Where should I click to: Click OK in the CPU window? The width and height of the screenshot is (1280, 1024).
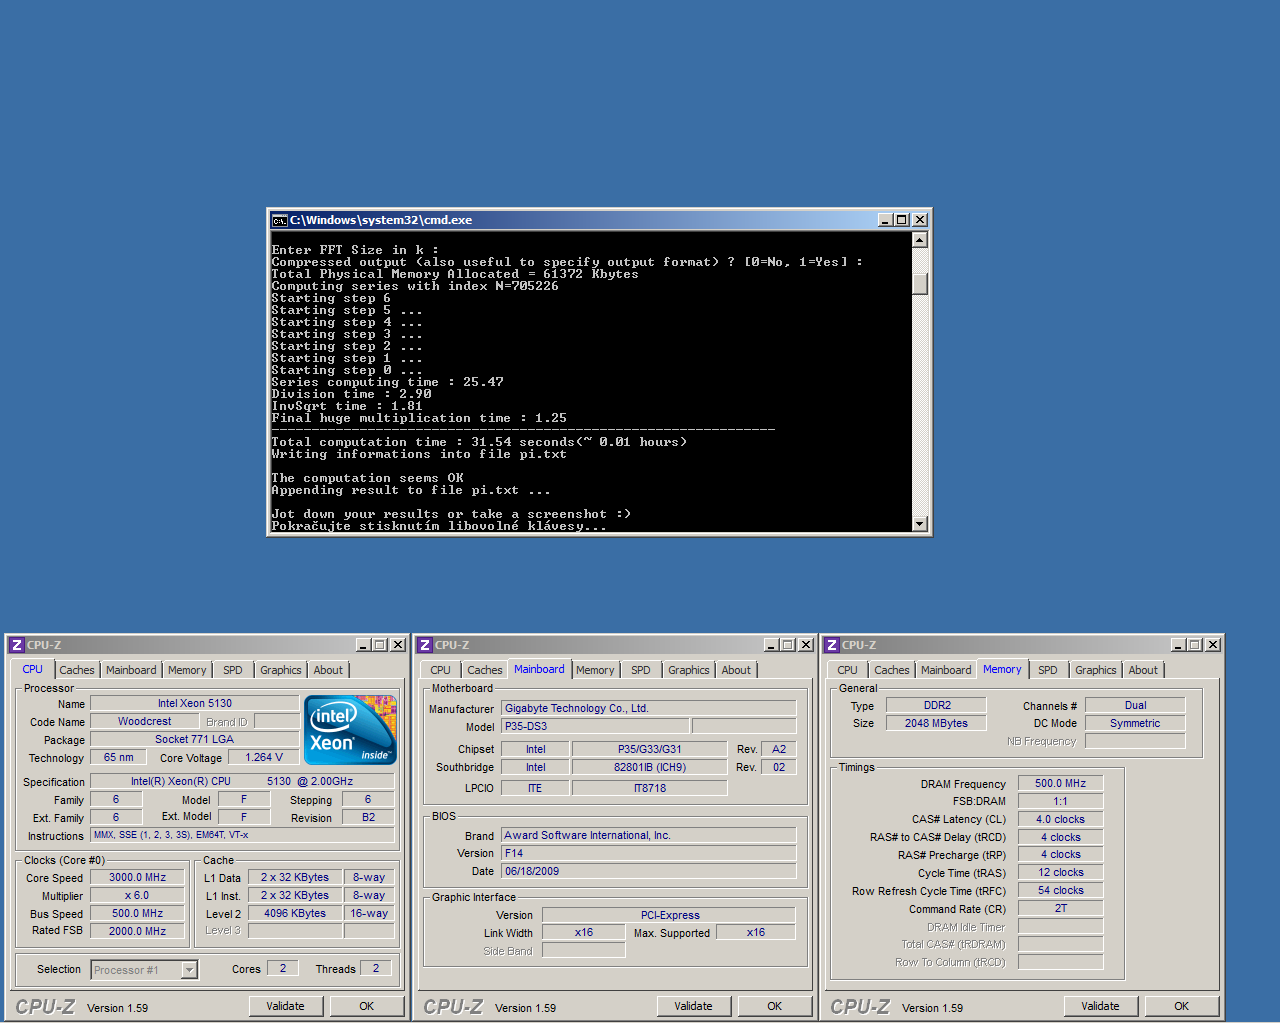click(367, 1006)
